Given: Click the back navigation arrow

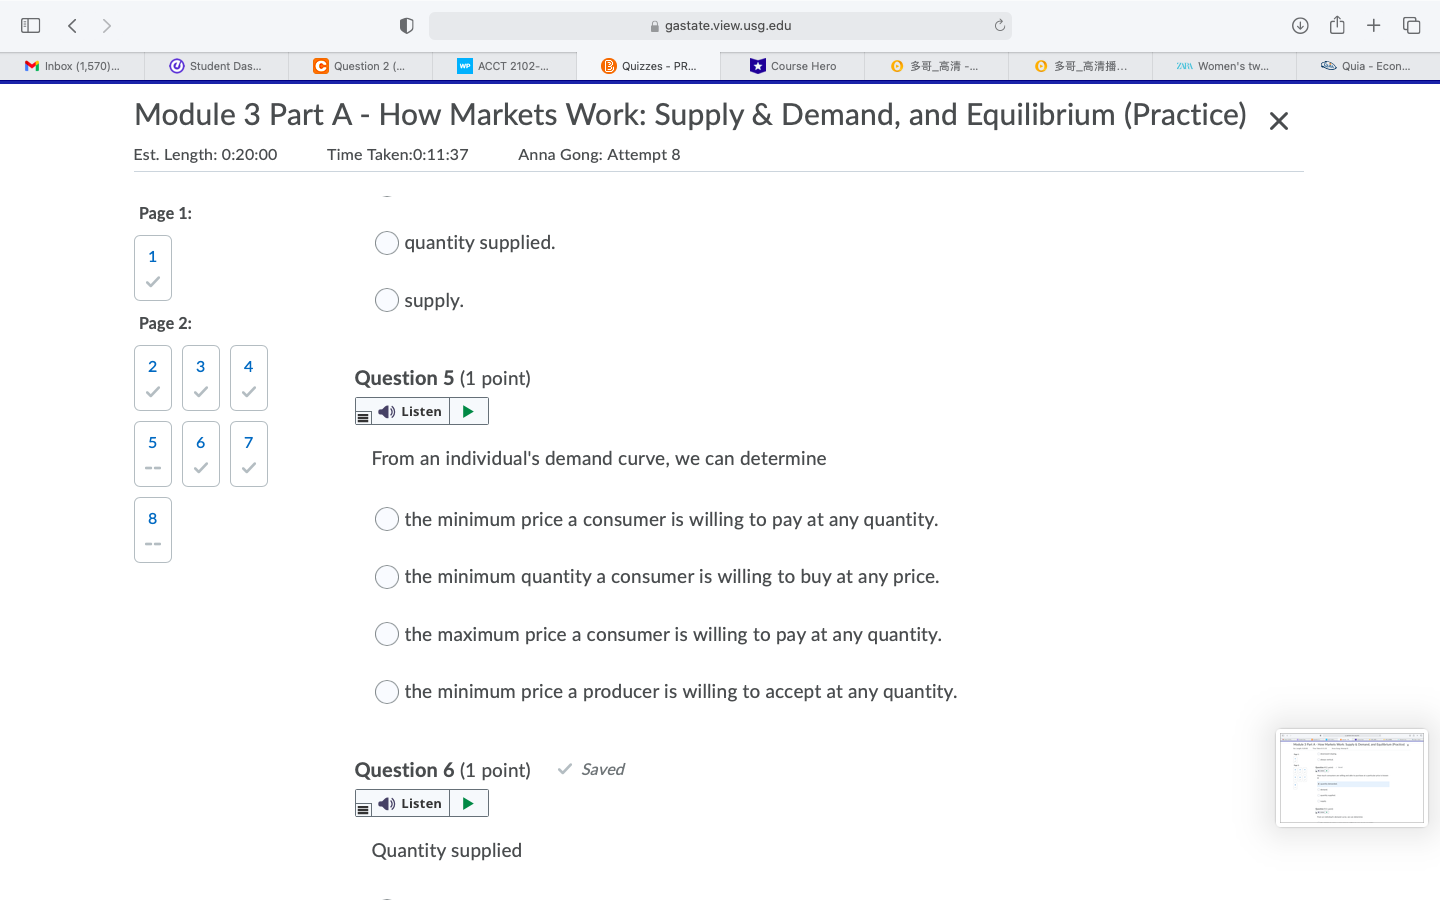Looking at the screenshot, I should [71, 25].
